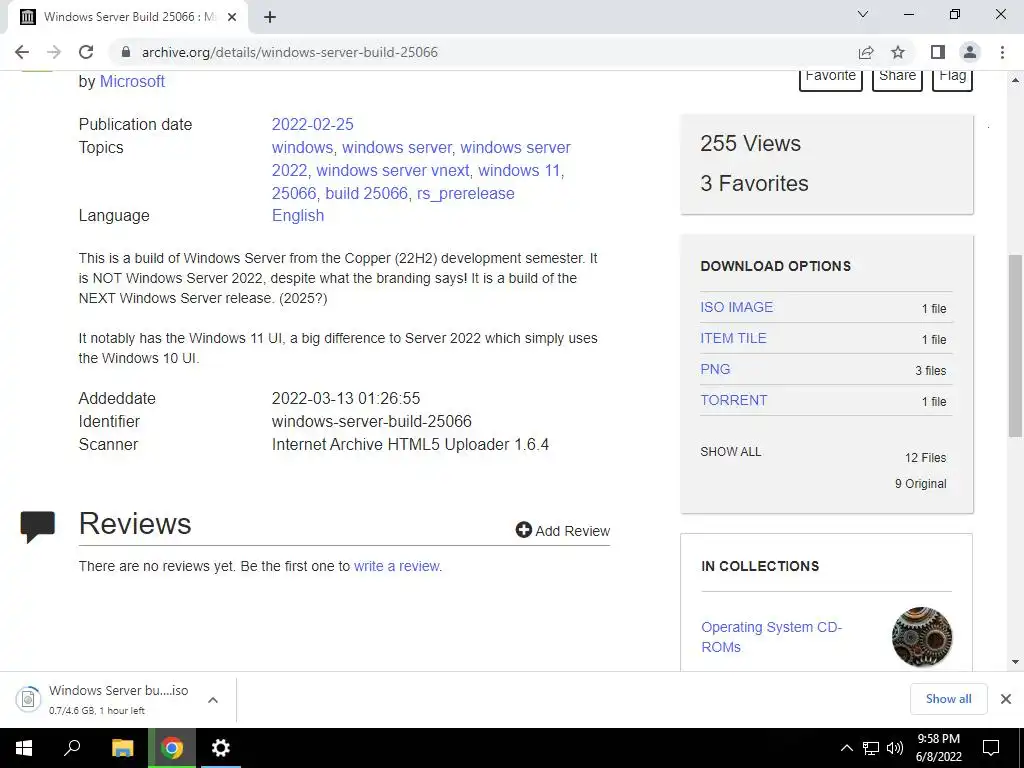Click SHOW ALL download files
The width and height of the screenshot is (1024, 768).
tap(731, 452)
